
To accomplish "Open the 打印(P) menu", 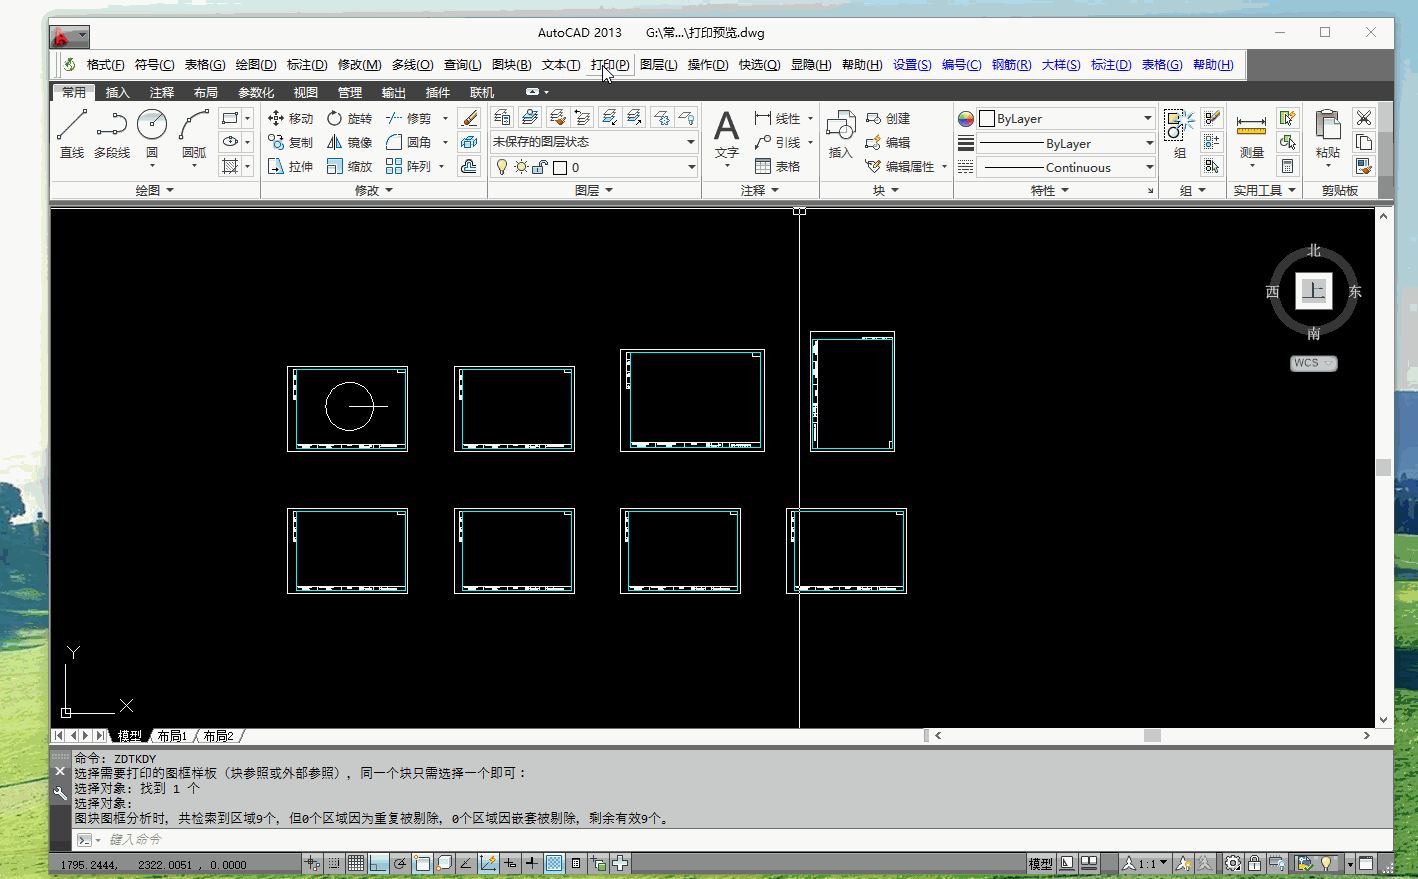I will tap(610, 64).
